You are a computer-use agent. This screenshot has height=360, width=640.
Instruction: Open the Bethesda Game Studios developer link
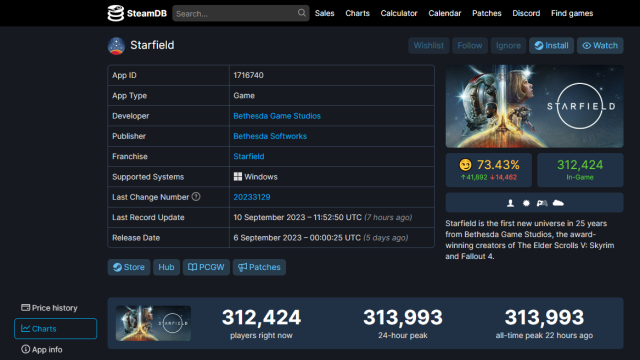click(x=277, y=116)
